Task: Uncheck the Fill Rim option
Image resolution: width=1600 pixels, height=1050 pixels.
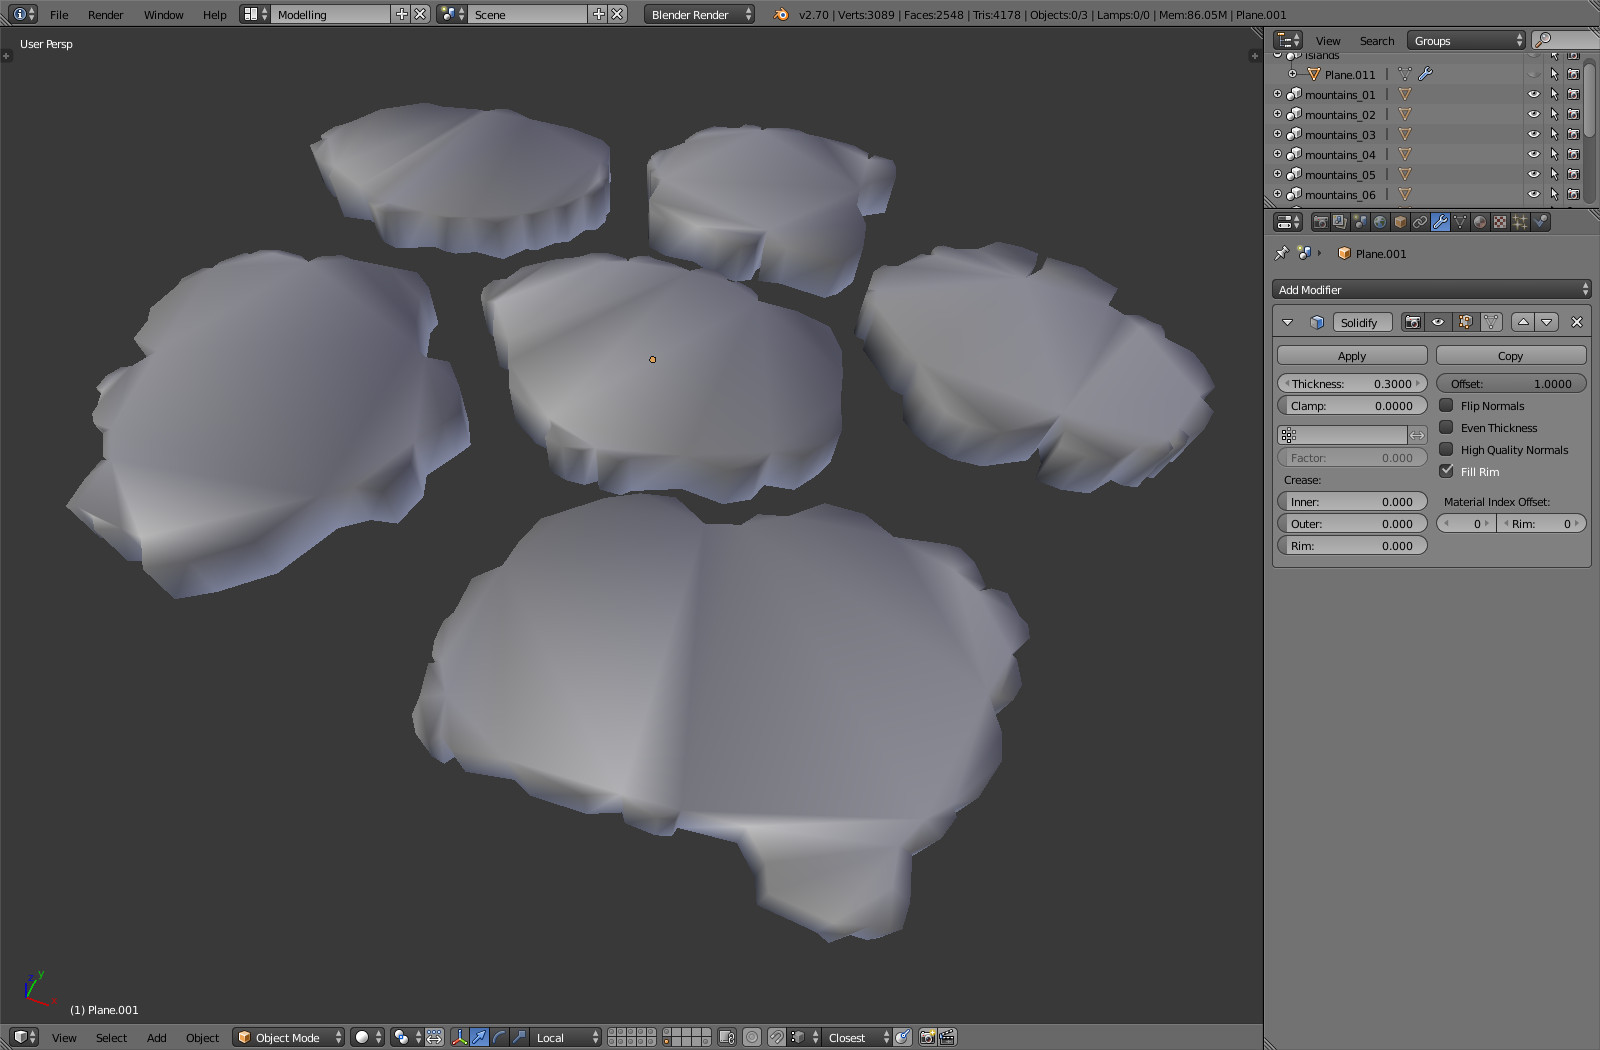Action: (x=1446, y=471)
